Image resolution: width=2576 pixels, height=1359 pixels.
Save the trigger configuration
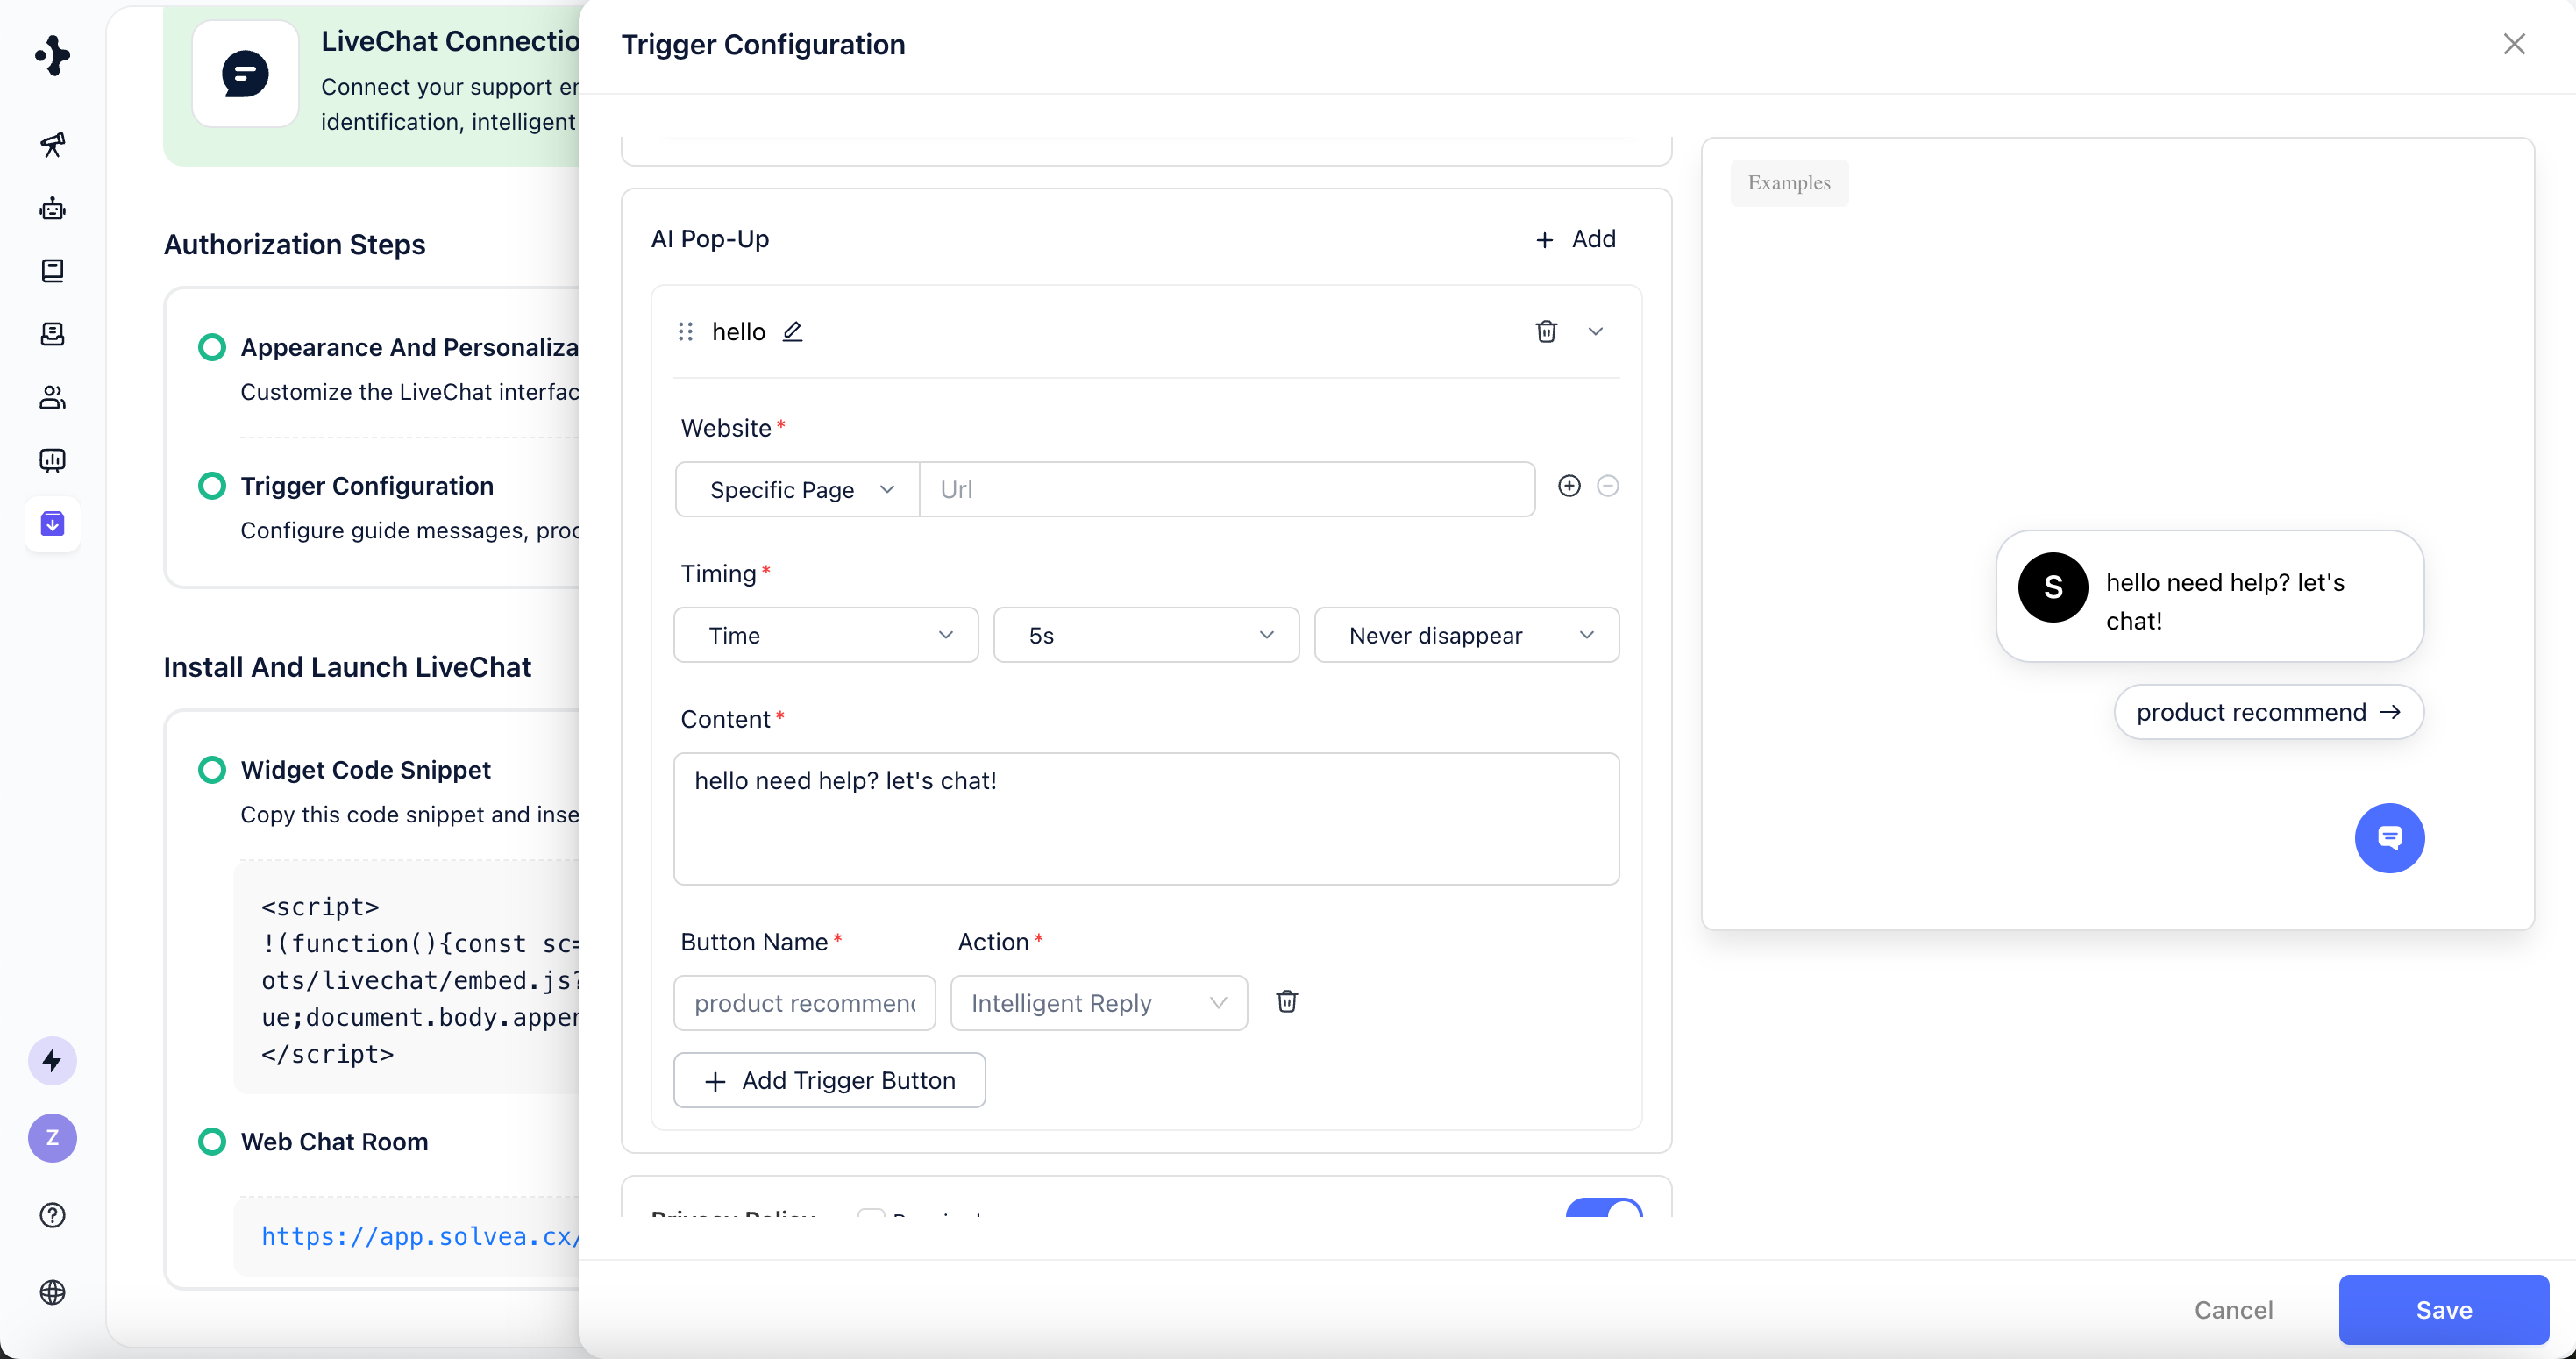(x=2442, y=1309)
